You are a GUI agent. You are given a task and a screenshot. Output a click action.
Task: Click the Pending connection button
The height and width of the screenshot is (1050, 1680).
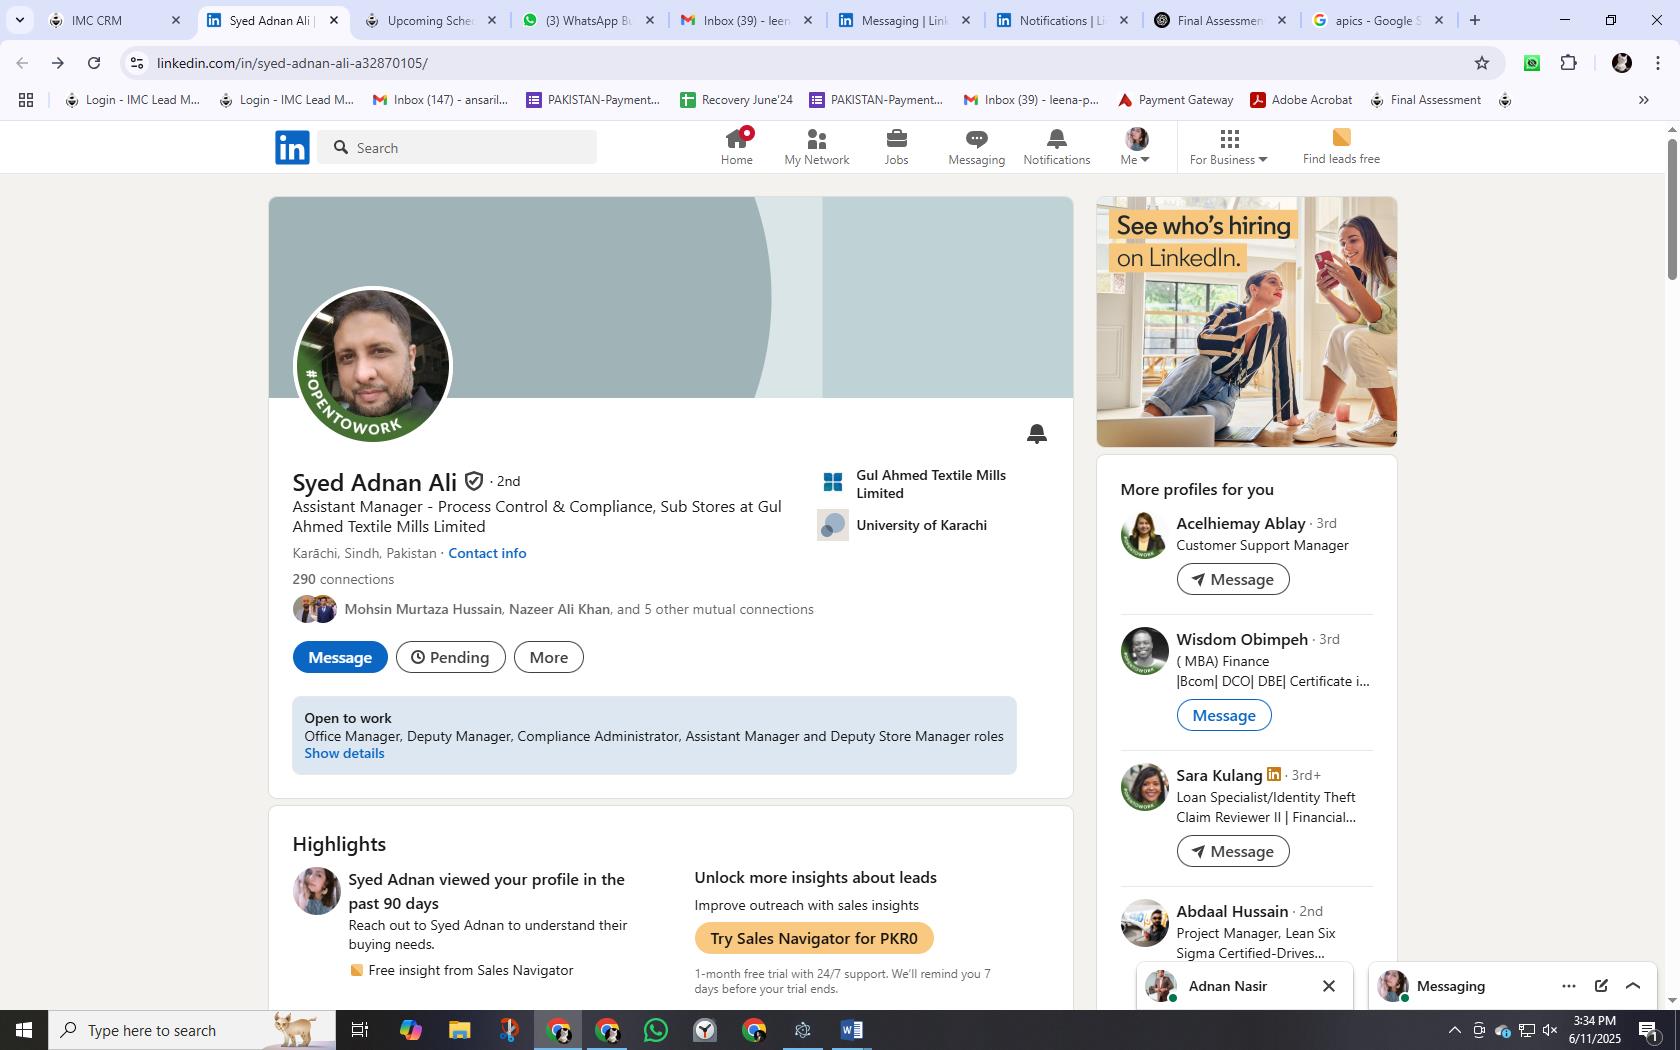451,657
